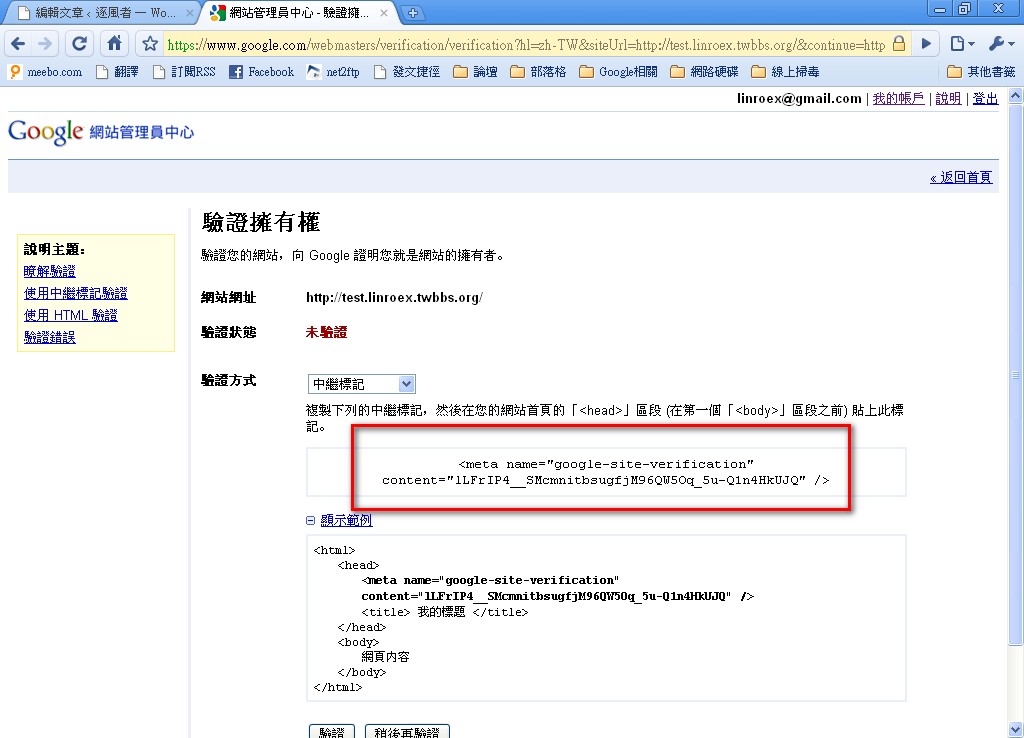Minimize the browser window
Screen dimensions: 1024x738
pyautogui.click(x=940, y=8)
